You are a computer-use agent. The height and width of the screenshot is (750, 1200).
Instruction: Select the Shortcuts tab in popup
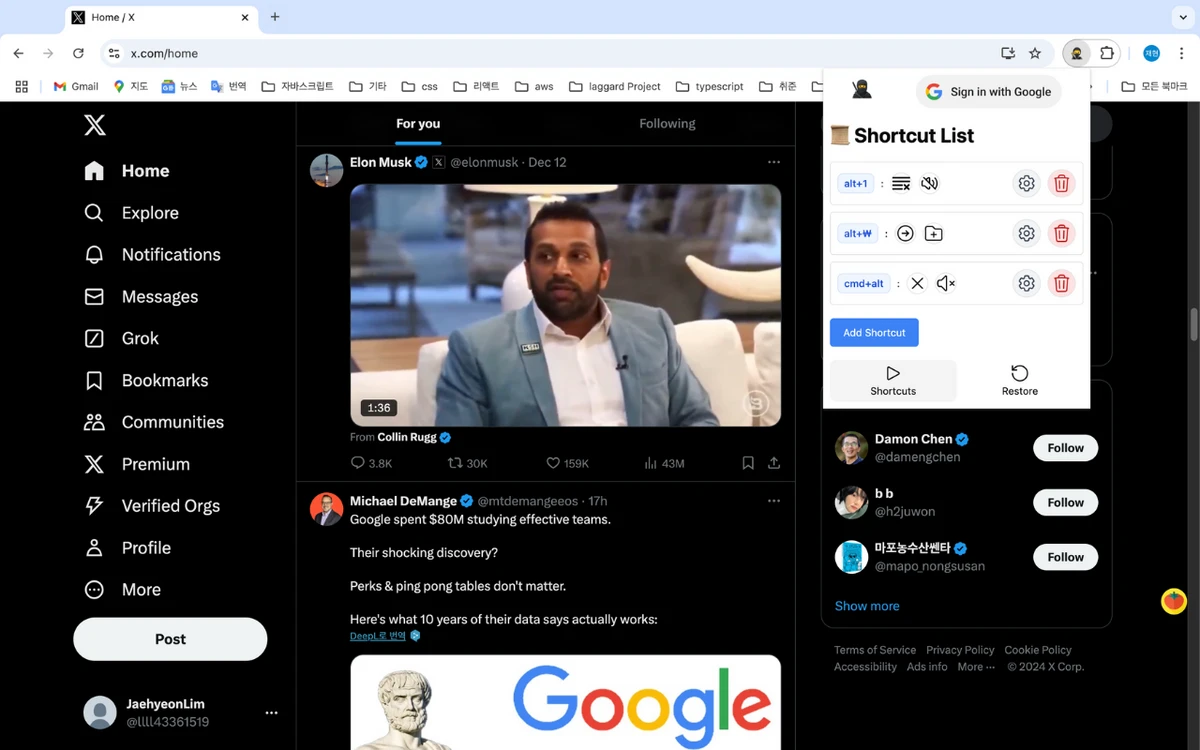[x=893, y=381]
